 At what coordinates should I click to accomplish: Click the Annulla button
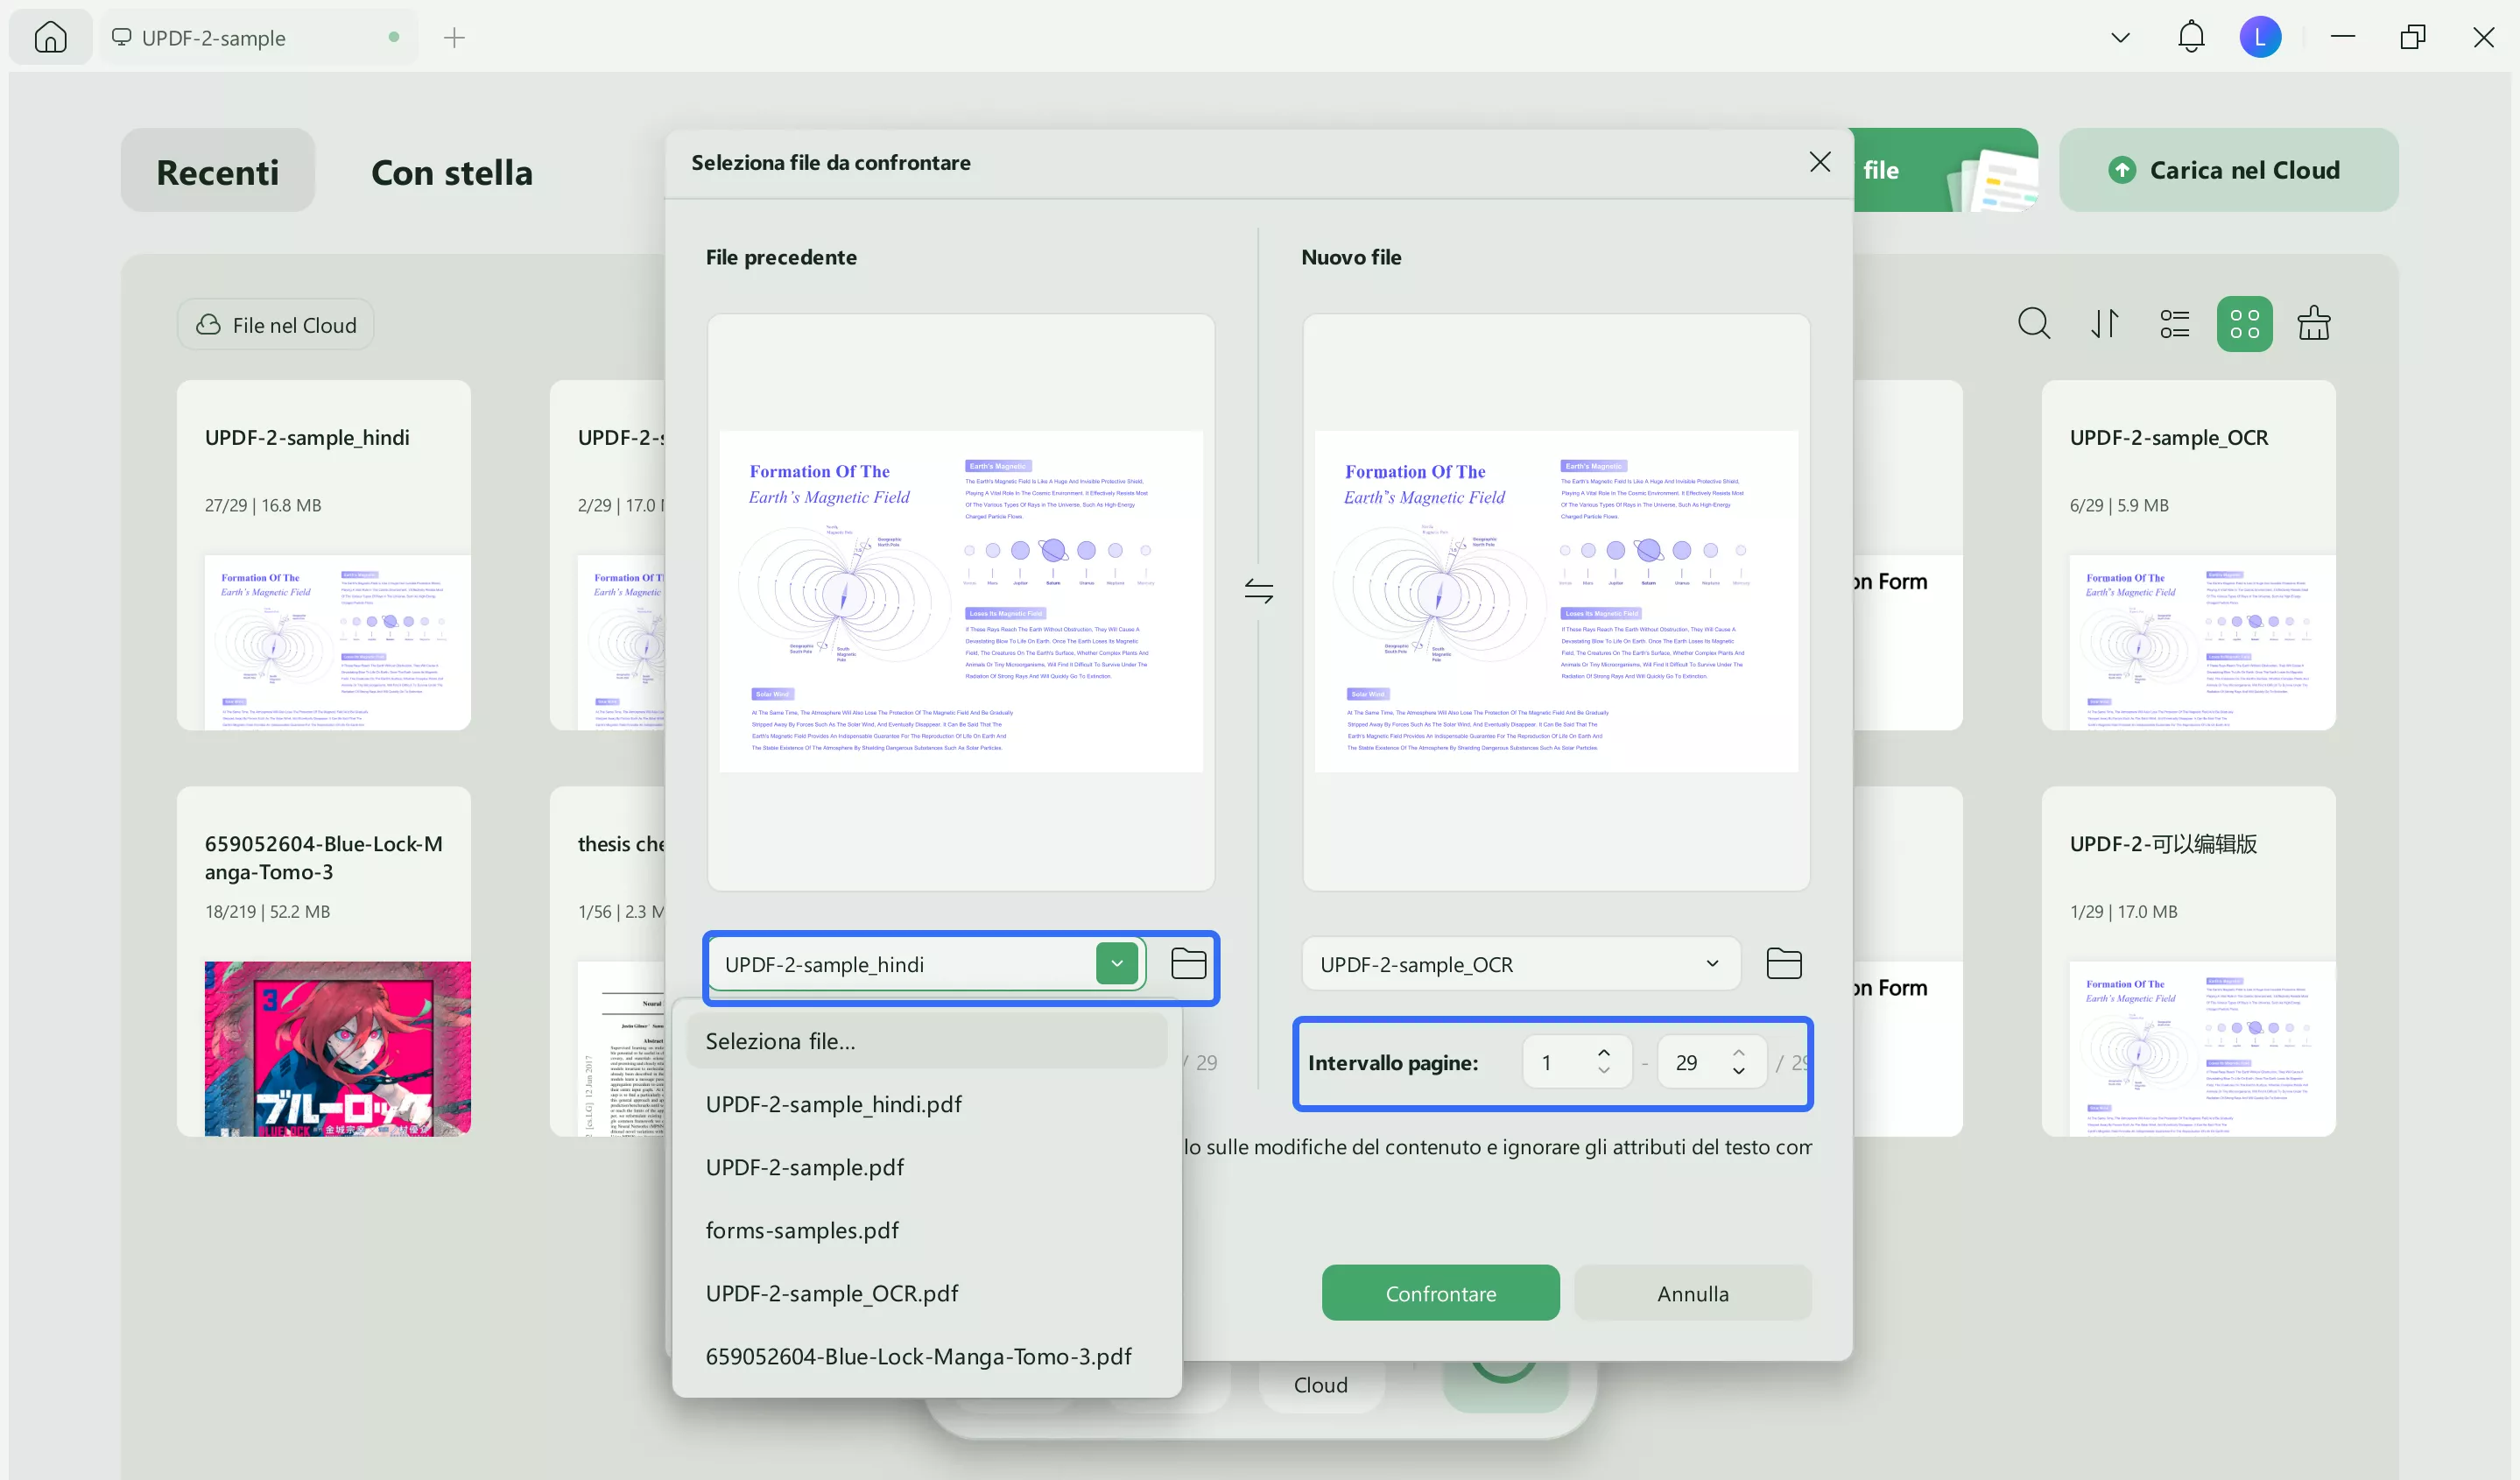coord(1692,1294)
